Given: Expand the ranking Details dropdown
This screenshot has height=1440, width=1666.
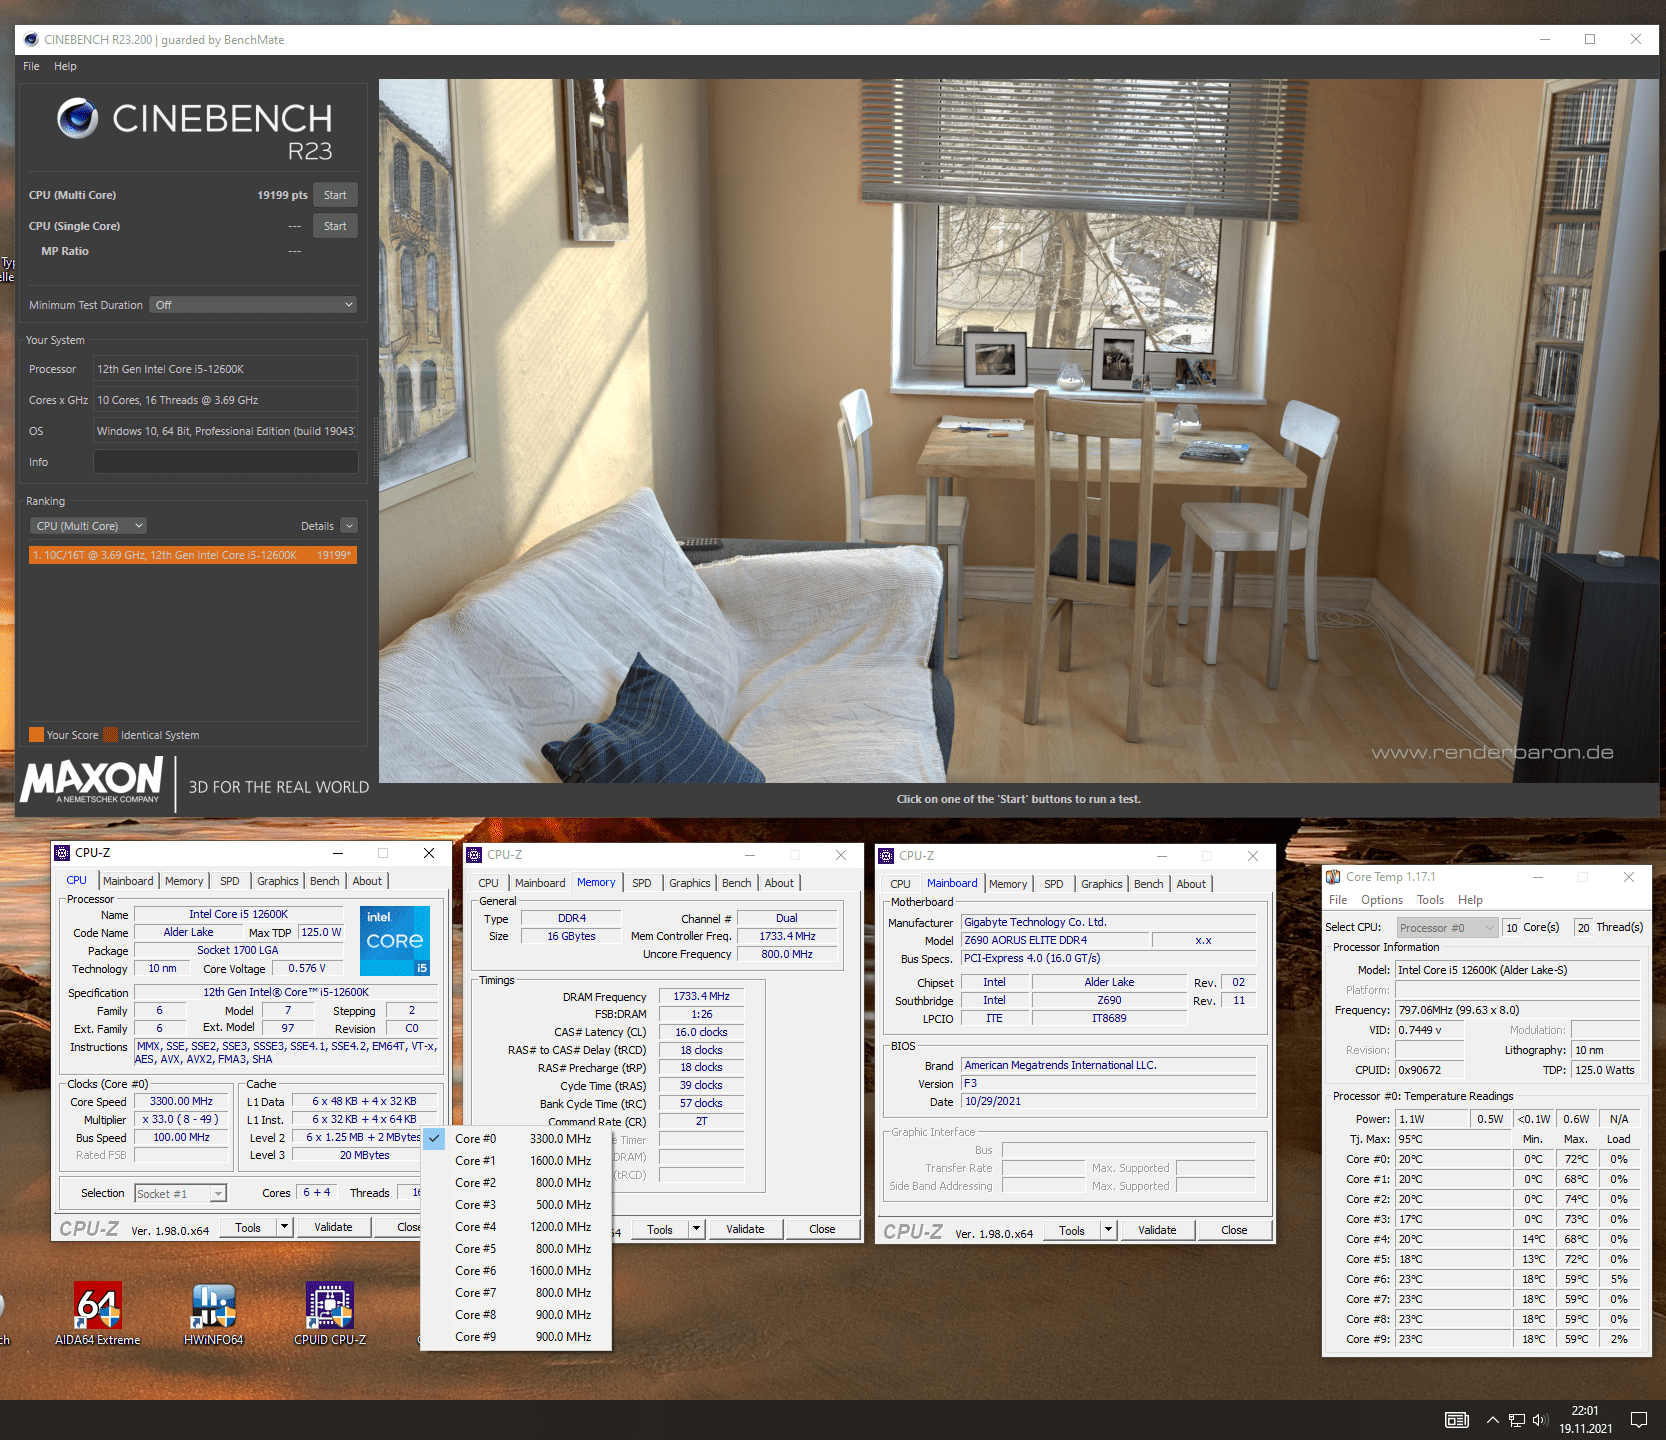Looking at the screenshot, I should click(x=349, y=526).
